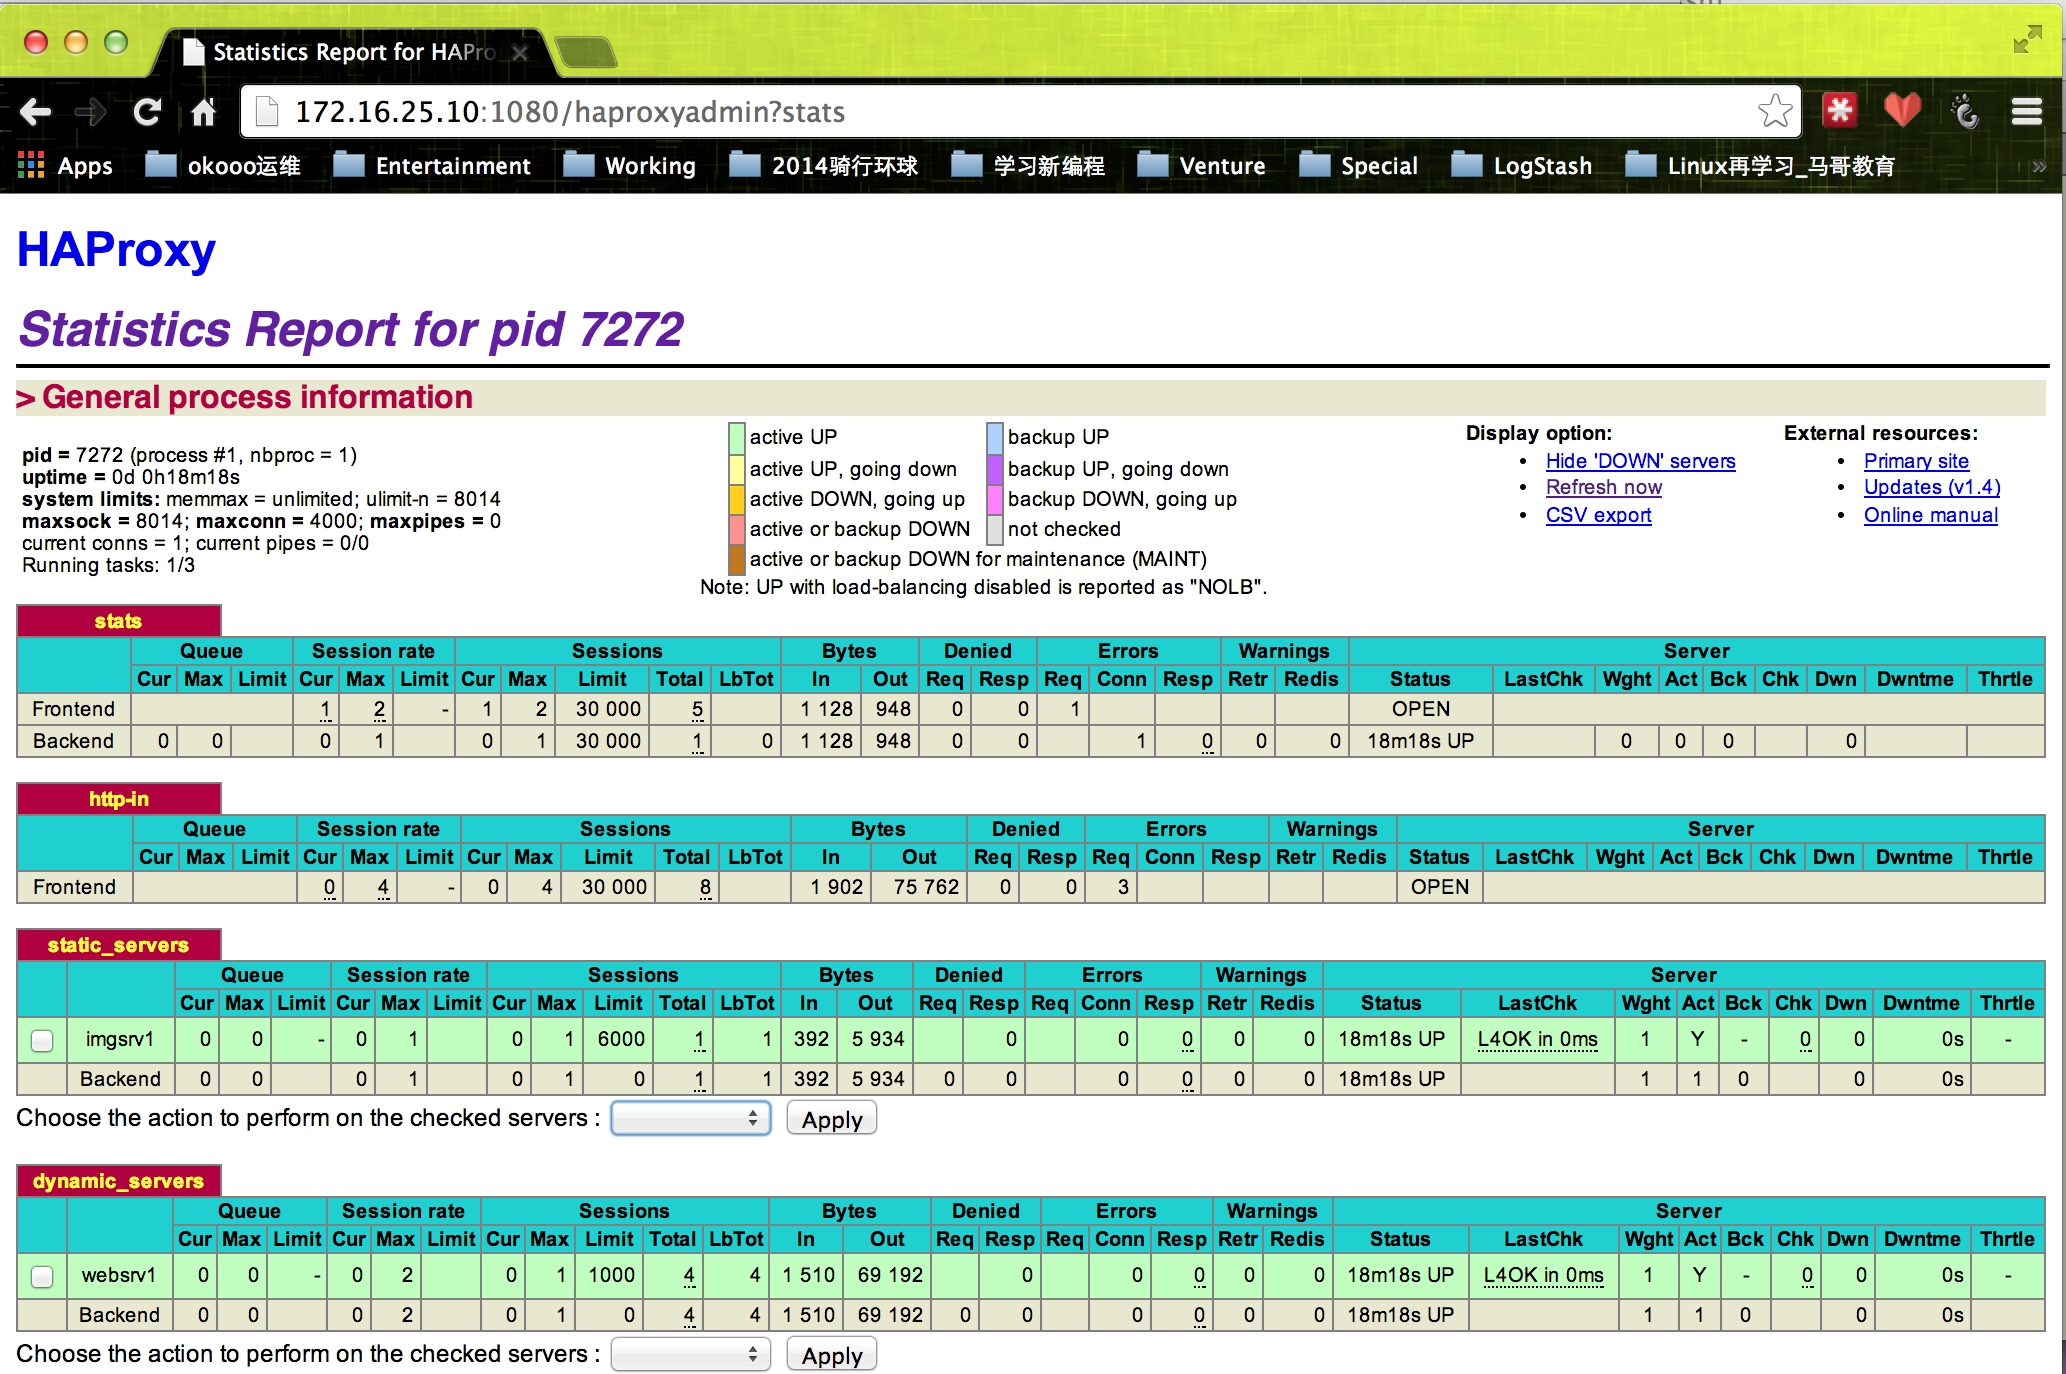Click the red asterisk extension icon
The width and height of the screenshot is (2066, 1374).
click(x=1839, y=110)
